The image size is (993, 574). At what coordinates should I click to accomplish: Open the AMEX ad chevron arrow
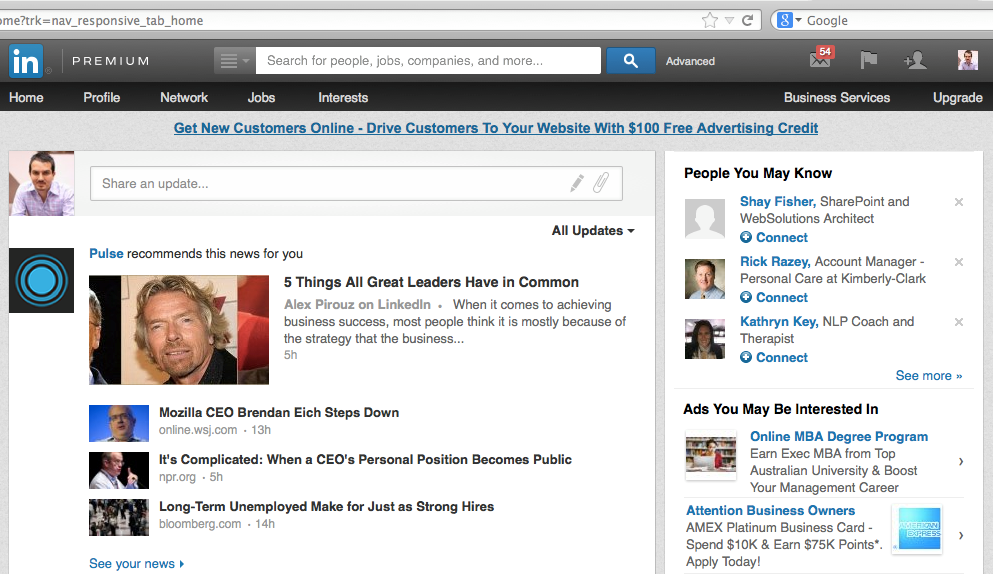click(x=961, y=535)
